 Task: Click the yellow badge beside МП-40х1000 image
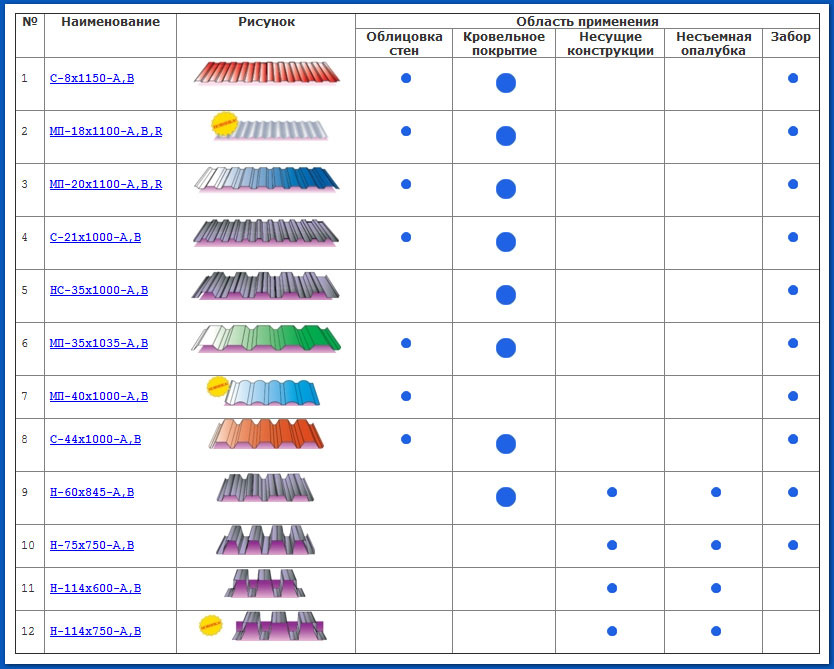[218, 387]
